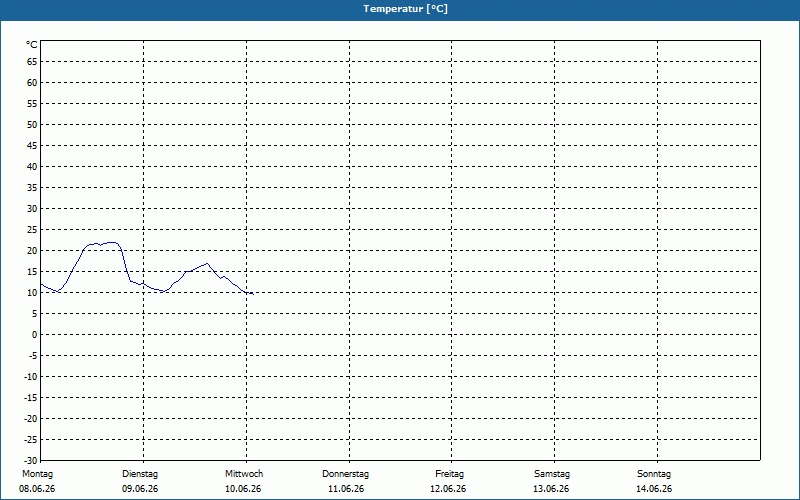Select the 45 y-axis value
Screen dimensions: 800x500
(32, 145)
